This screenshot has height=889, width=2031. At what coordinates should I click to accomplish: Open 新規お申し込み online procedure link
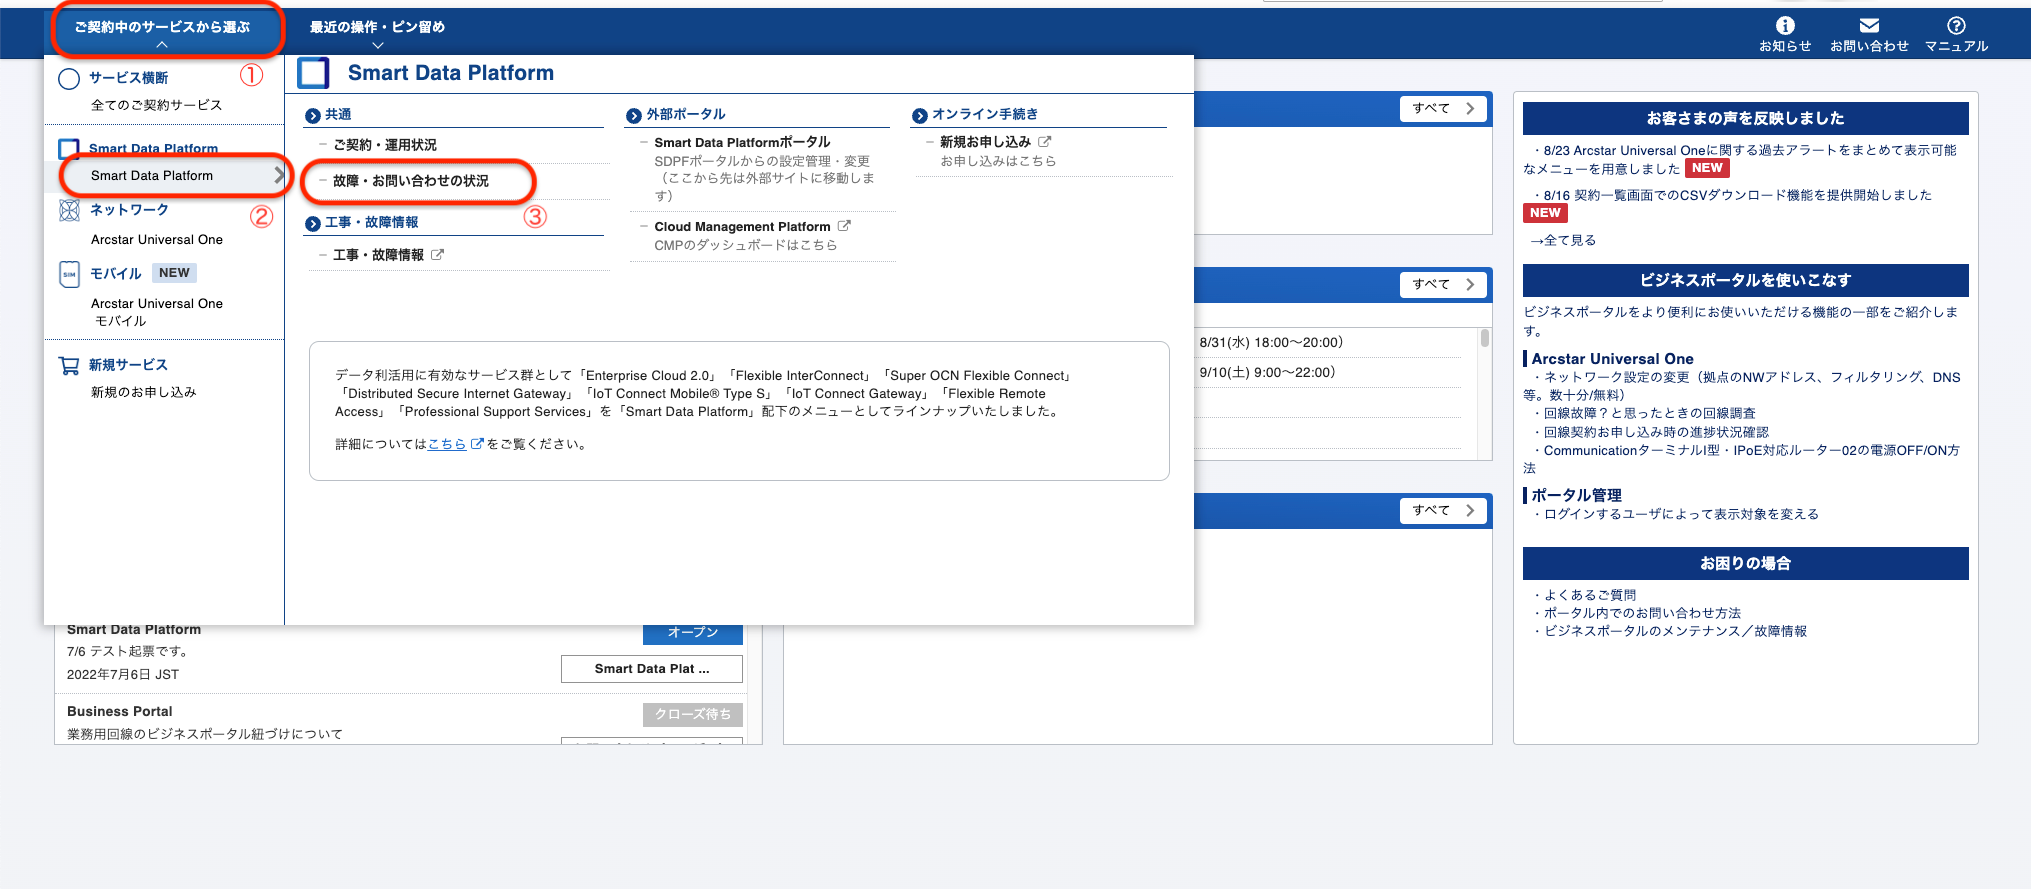985,142
